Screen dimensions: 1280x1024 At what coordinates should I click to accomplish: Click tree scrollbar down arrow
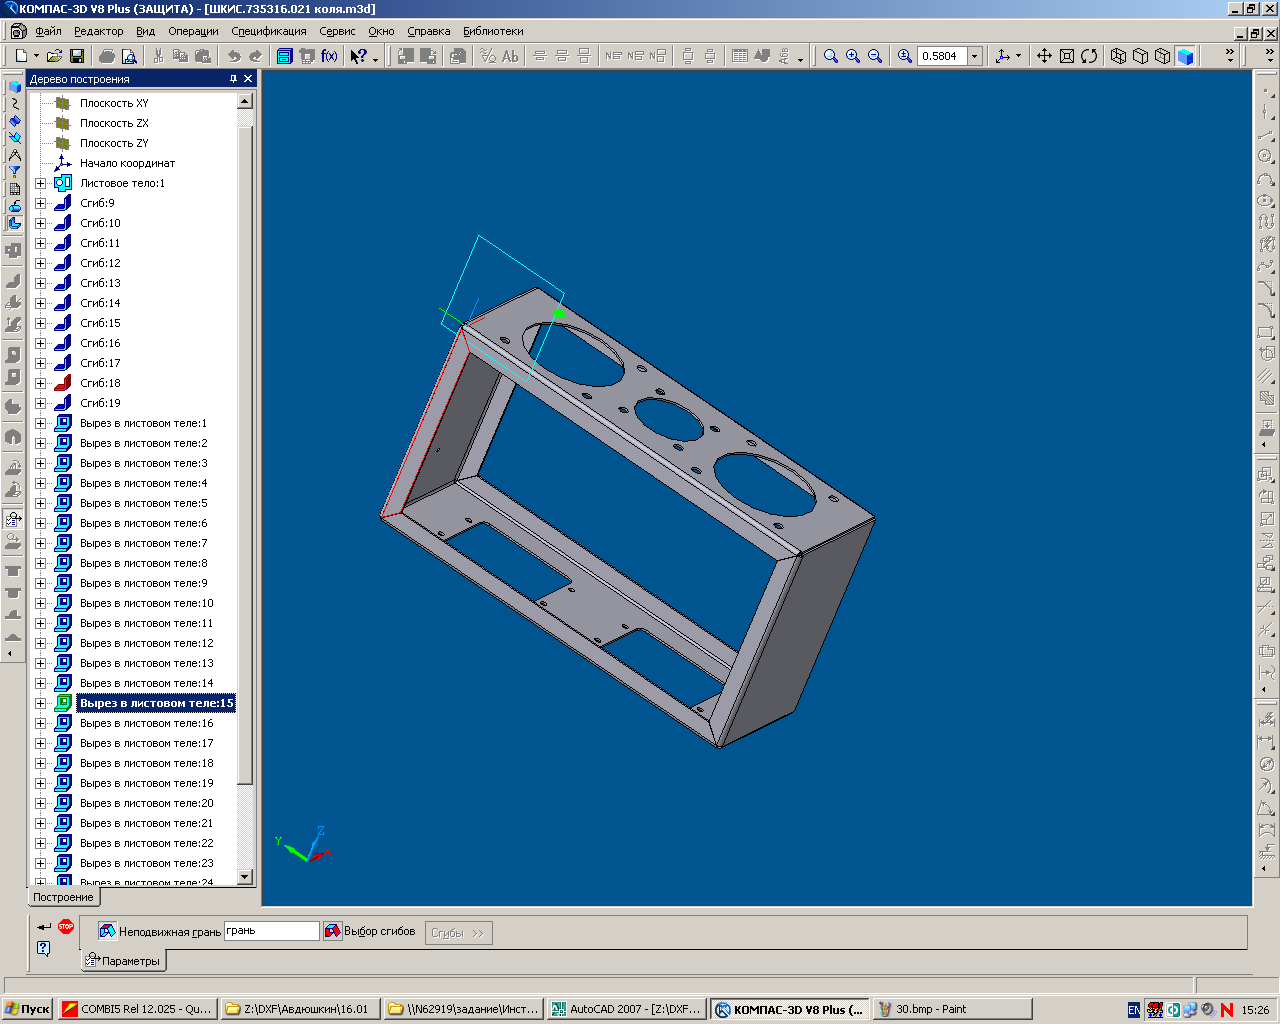245,877
